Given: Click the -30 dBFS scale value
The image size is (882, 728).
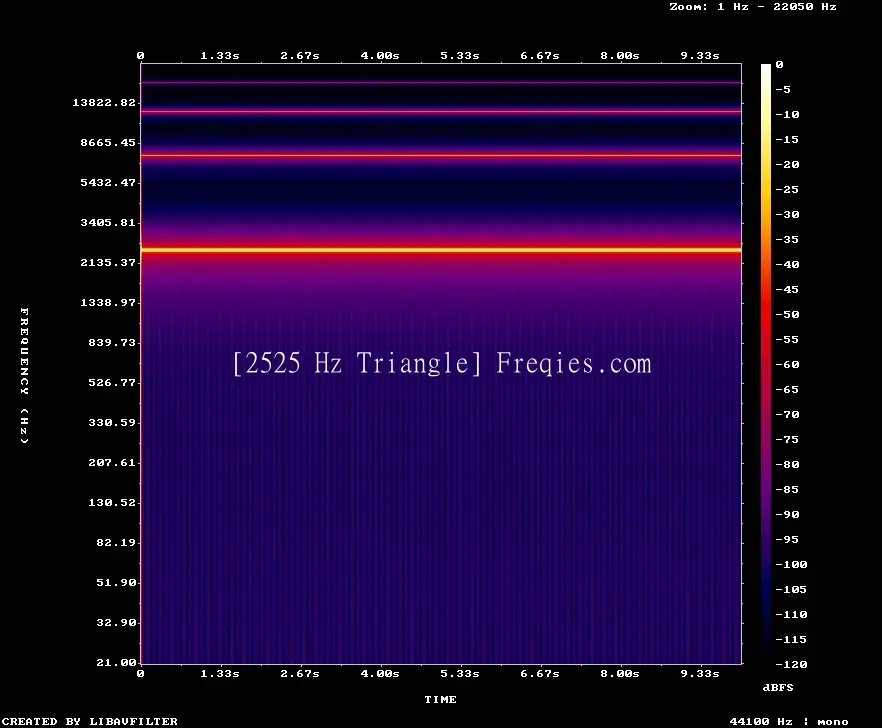Looking at the screenshot, I should pos(787,214).
